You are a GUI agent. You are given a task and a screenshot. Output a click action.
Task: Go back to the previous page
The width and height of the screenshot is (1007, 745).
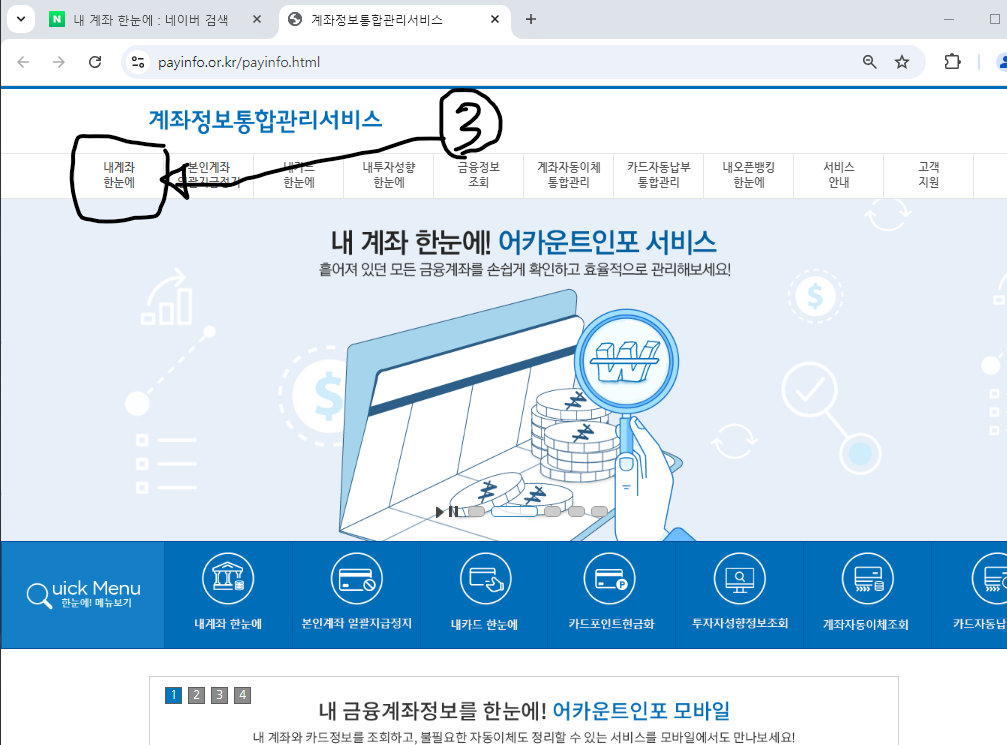24,62
